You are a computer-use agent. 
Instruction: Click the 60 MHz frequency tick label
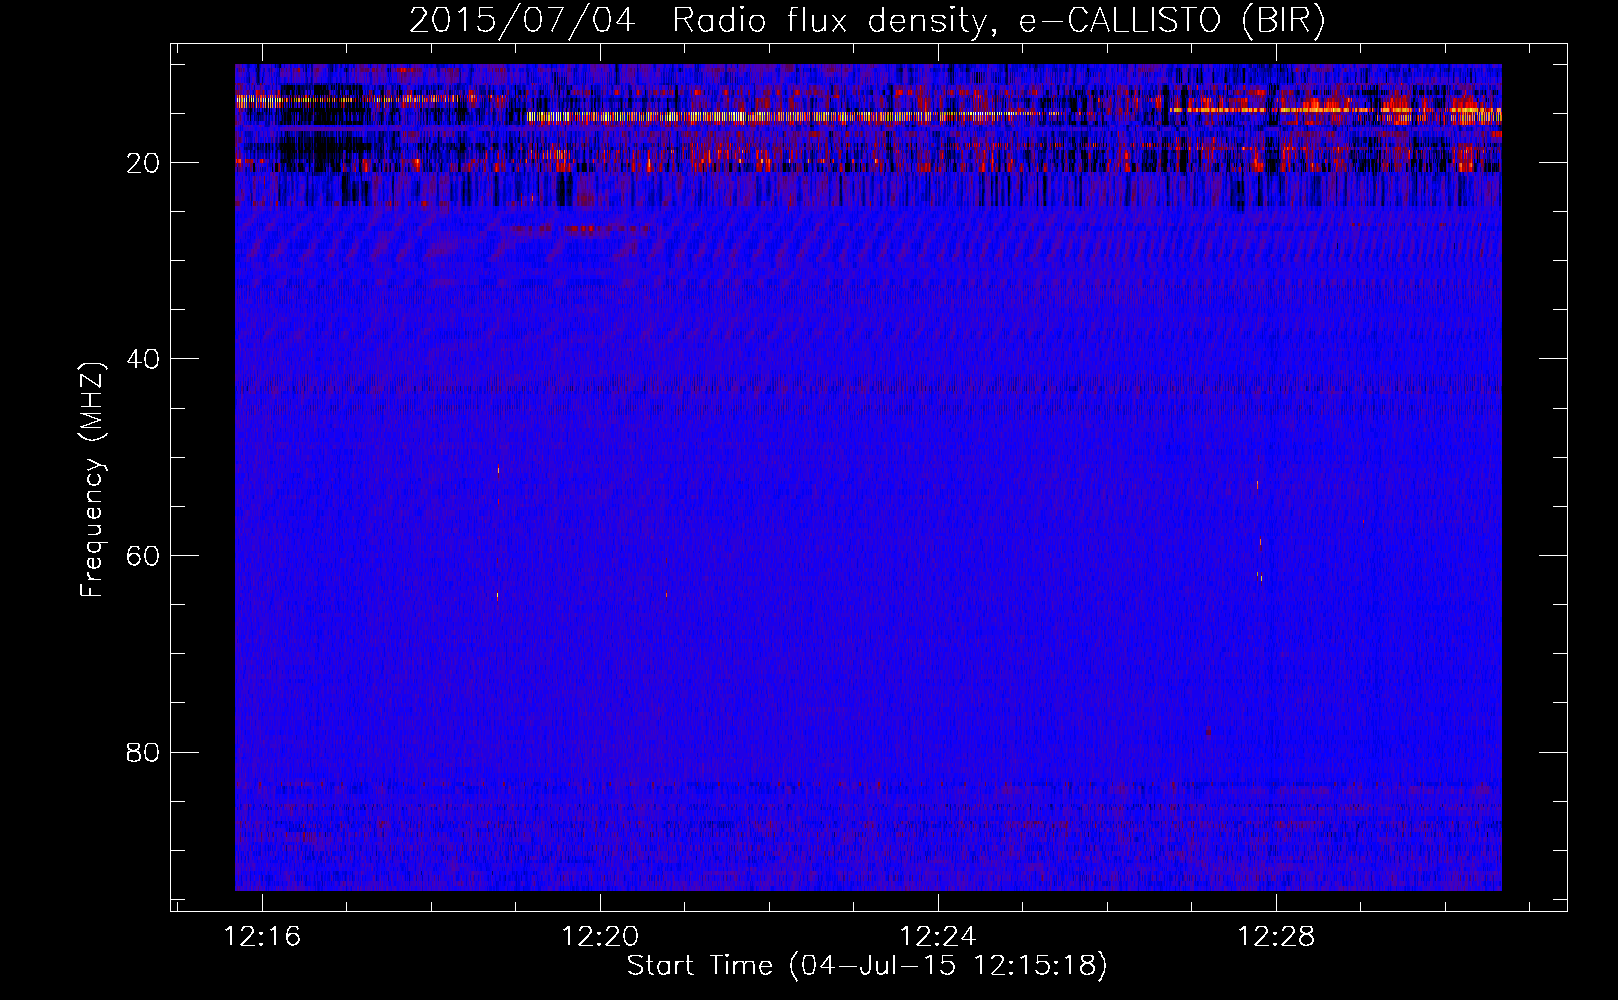point(144,555)
